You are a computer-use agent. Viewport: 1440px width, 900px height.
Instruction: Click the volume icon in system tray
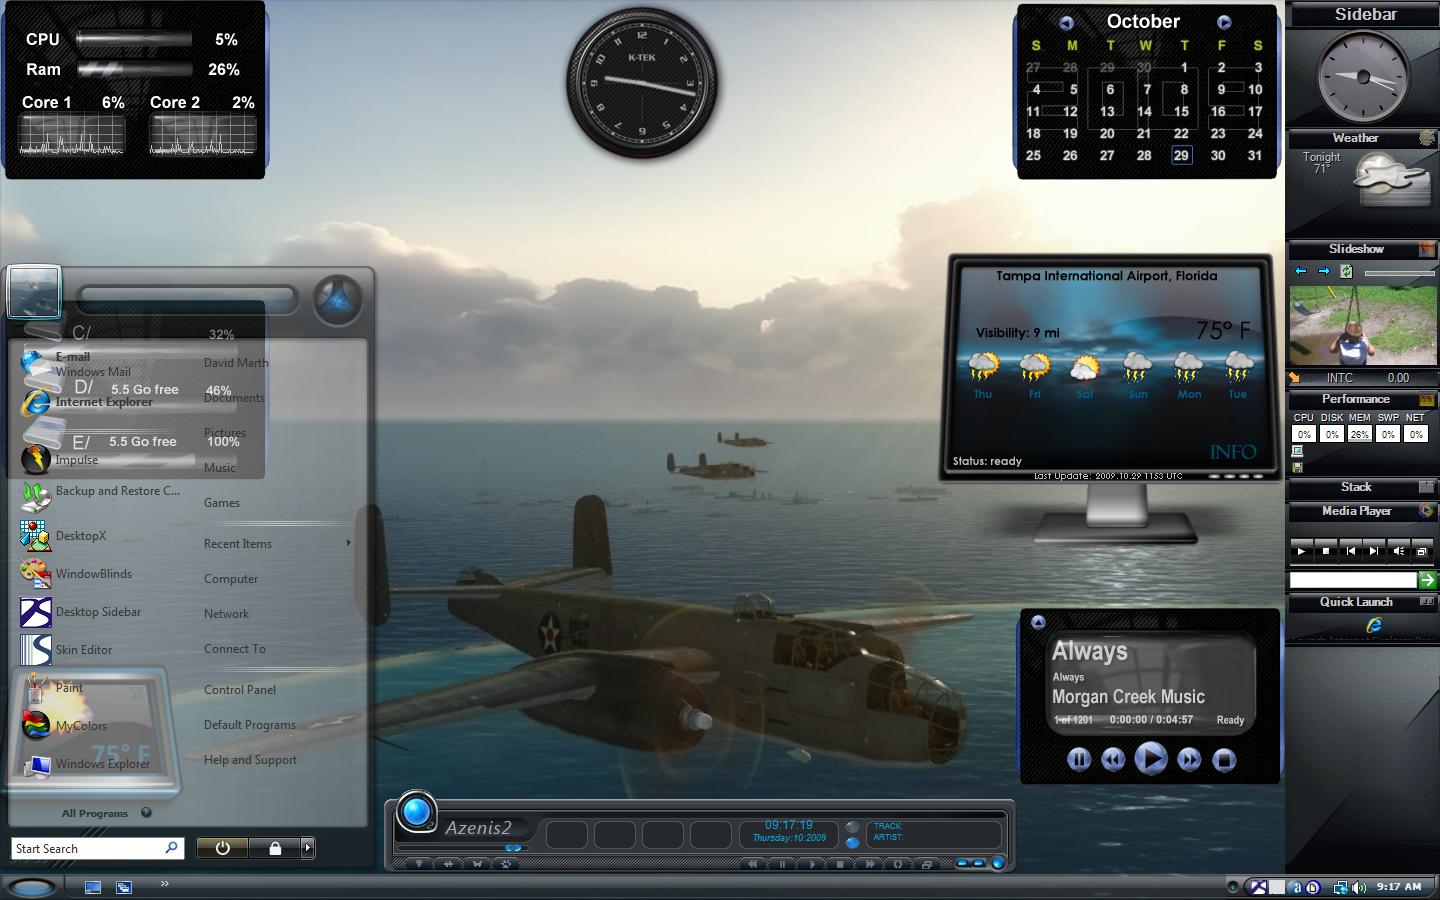coord(1359,887)
